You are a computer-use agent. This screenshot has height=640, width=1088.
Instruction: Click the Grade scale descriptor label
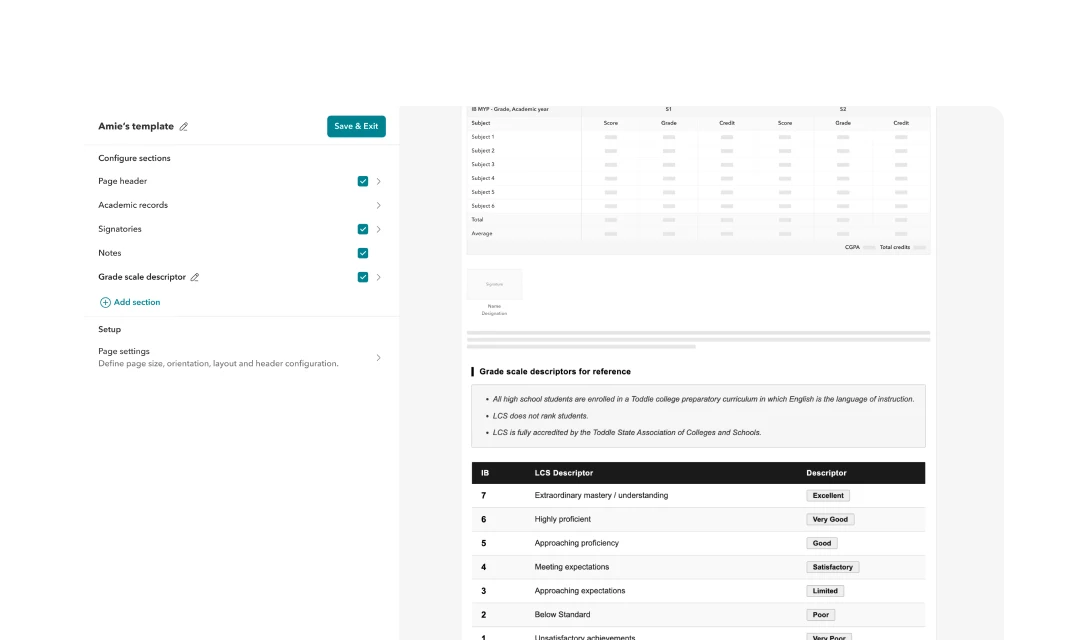[142, 277]
